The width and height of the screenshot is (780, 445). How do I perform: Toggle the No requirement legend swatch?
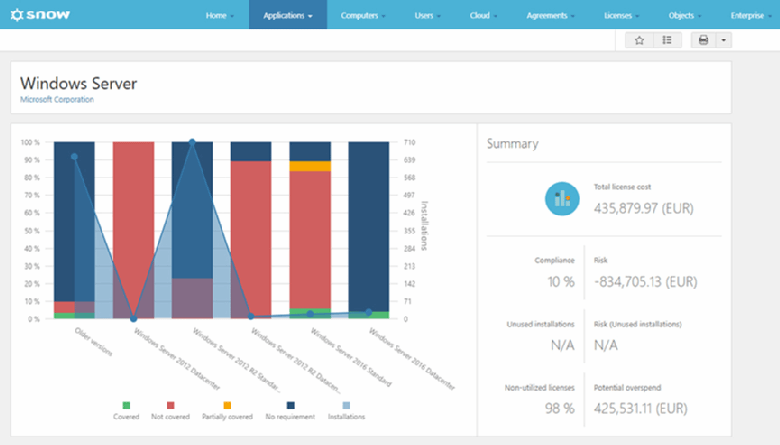[291, 405]
